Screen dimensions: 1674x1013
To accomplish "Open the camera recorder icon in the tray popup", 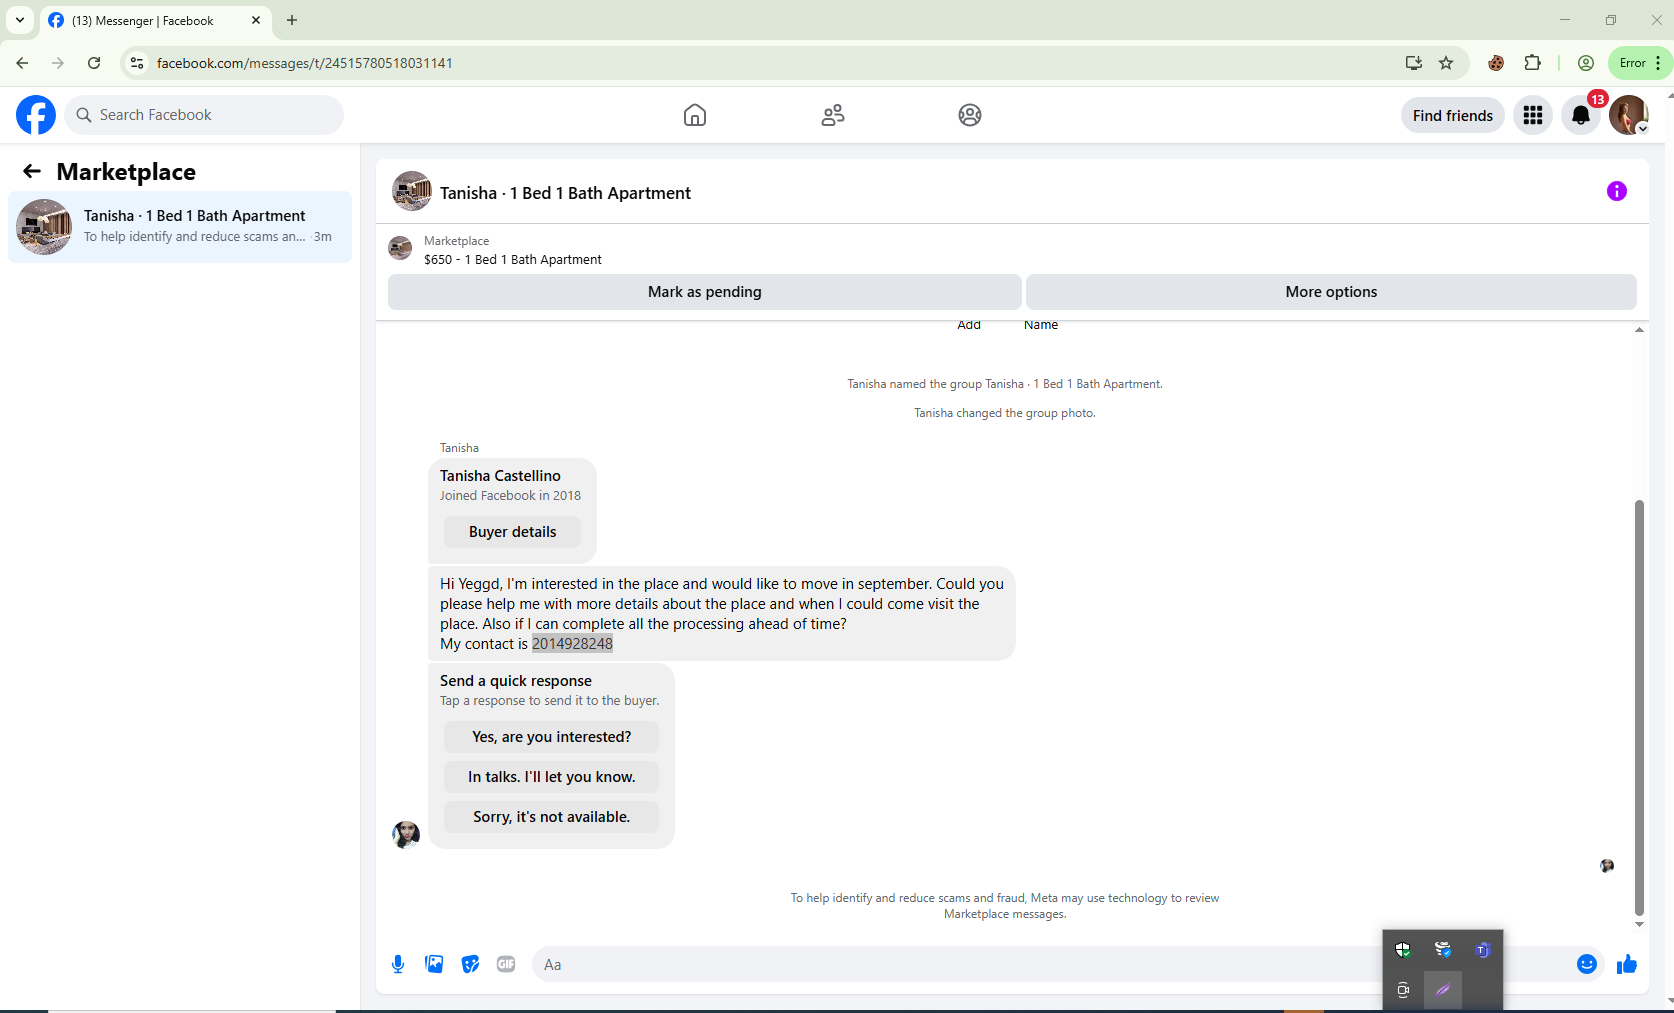I will click(1403, 990).
